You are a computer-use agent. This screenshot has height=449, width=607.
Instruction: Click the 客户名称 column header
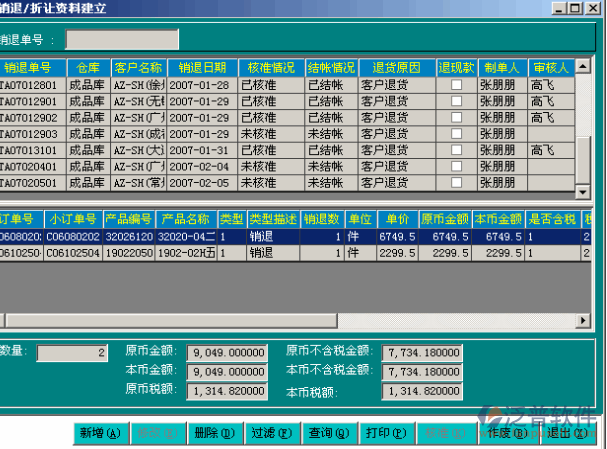pyautogui.click(x=138, y=68)
